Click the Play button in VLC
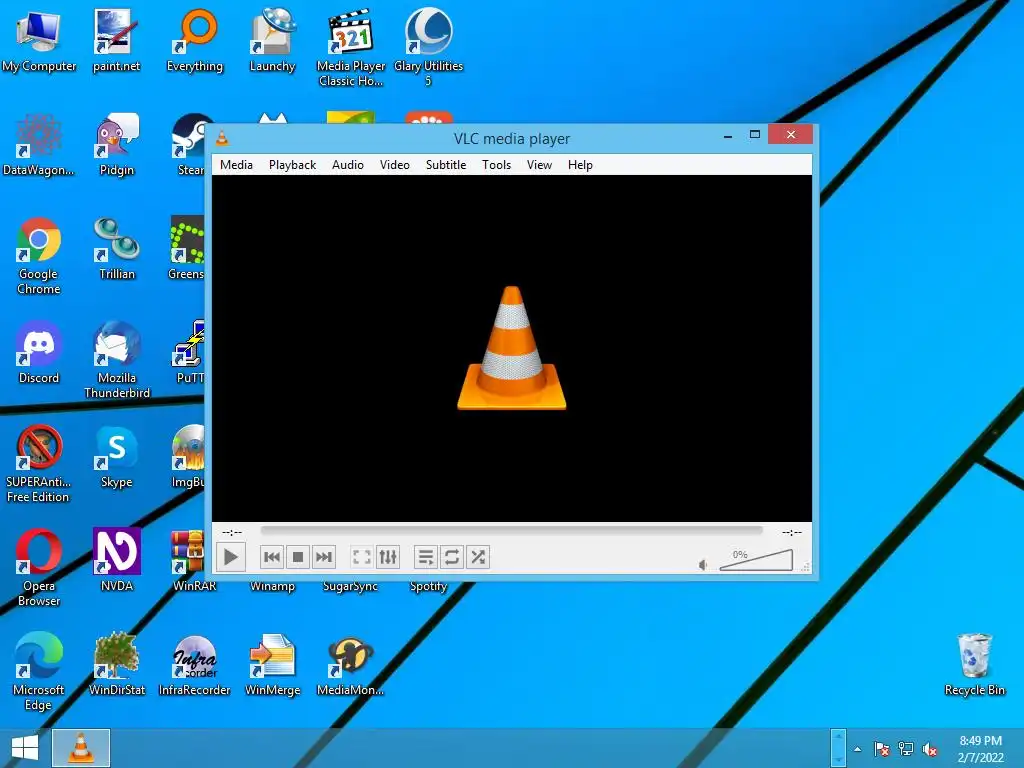Image resolution: width=1024 pixels, height=768 pixels. [x=231, y=557]
